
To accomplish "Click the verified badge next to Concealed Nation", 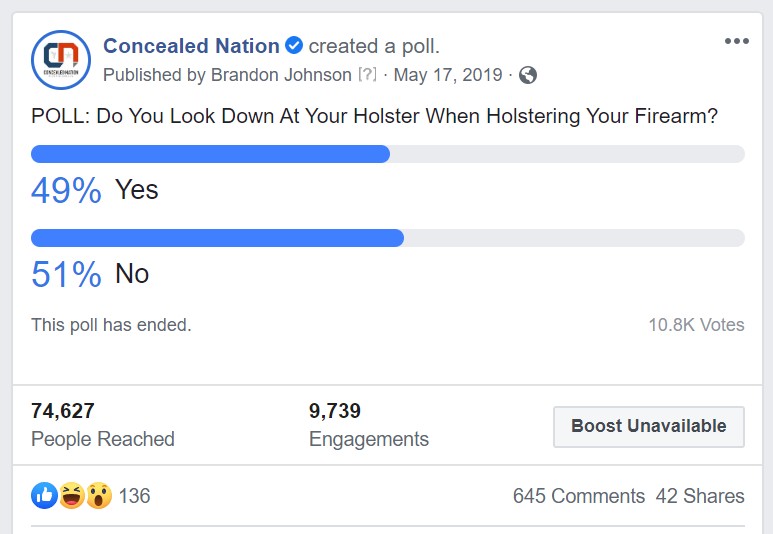I will coord(294,46).
